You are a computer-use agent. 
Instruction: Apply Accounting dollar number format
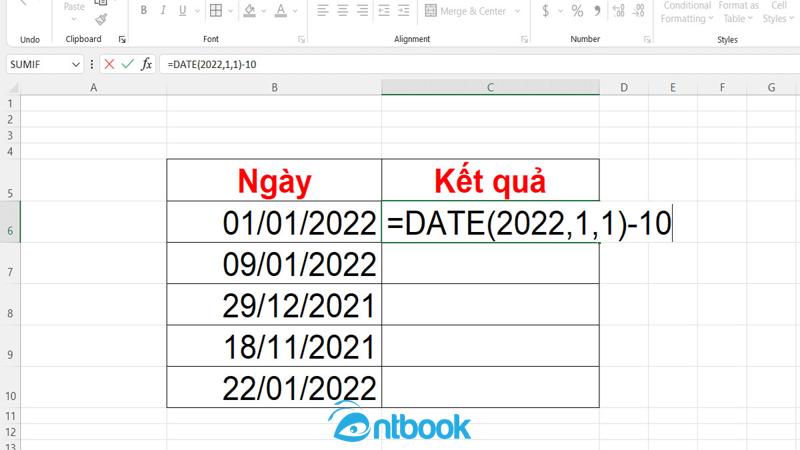pyautogui.click(x=545, y=10)
